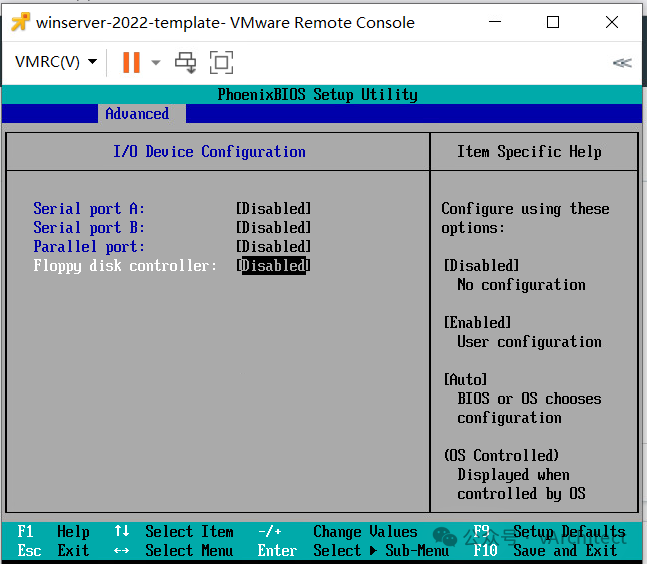Click the [Auto] help option text
The image size is (647, 564).
pos(465,379)
